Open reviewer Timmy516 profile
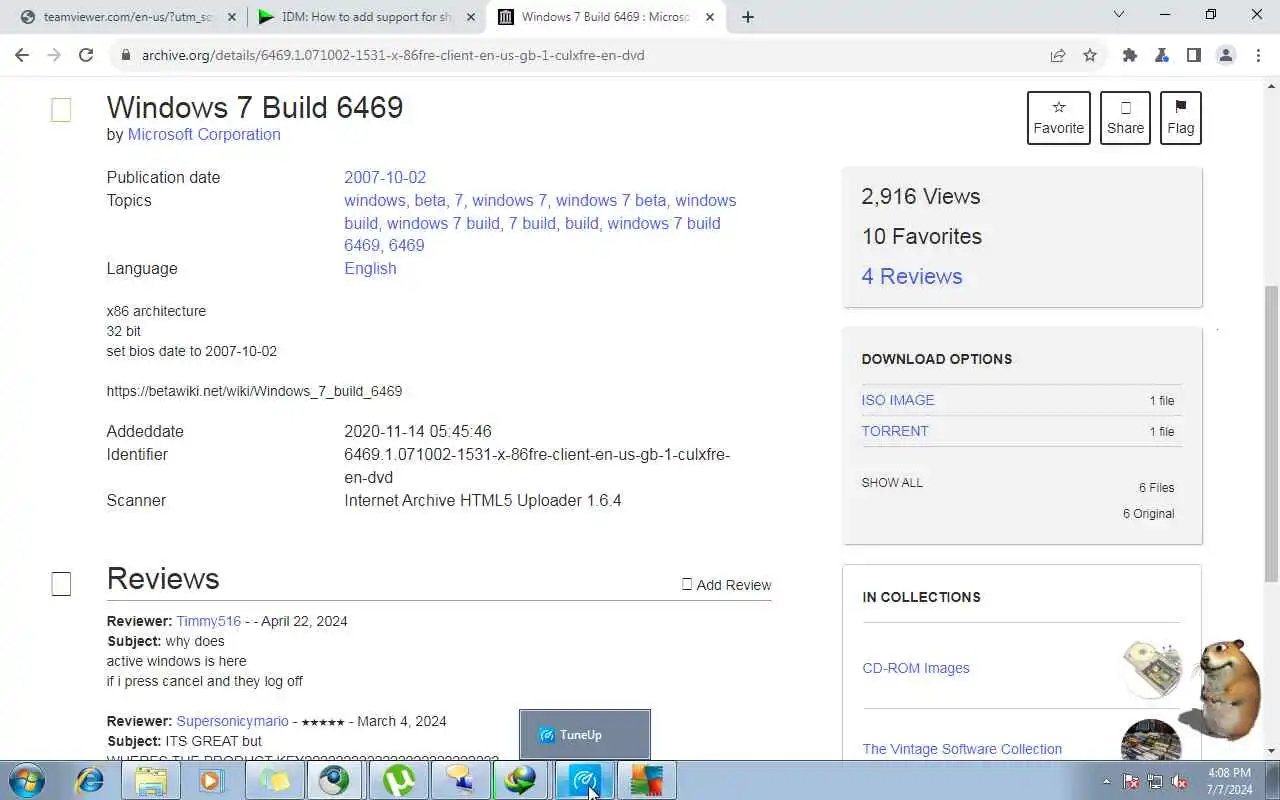Image resolution: width=1280 pixels, height=800 pixels. pos(209,621)
